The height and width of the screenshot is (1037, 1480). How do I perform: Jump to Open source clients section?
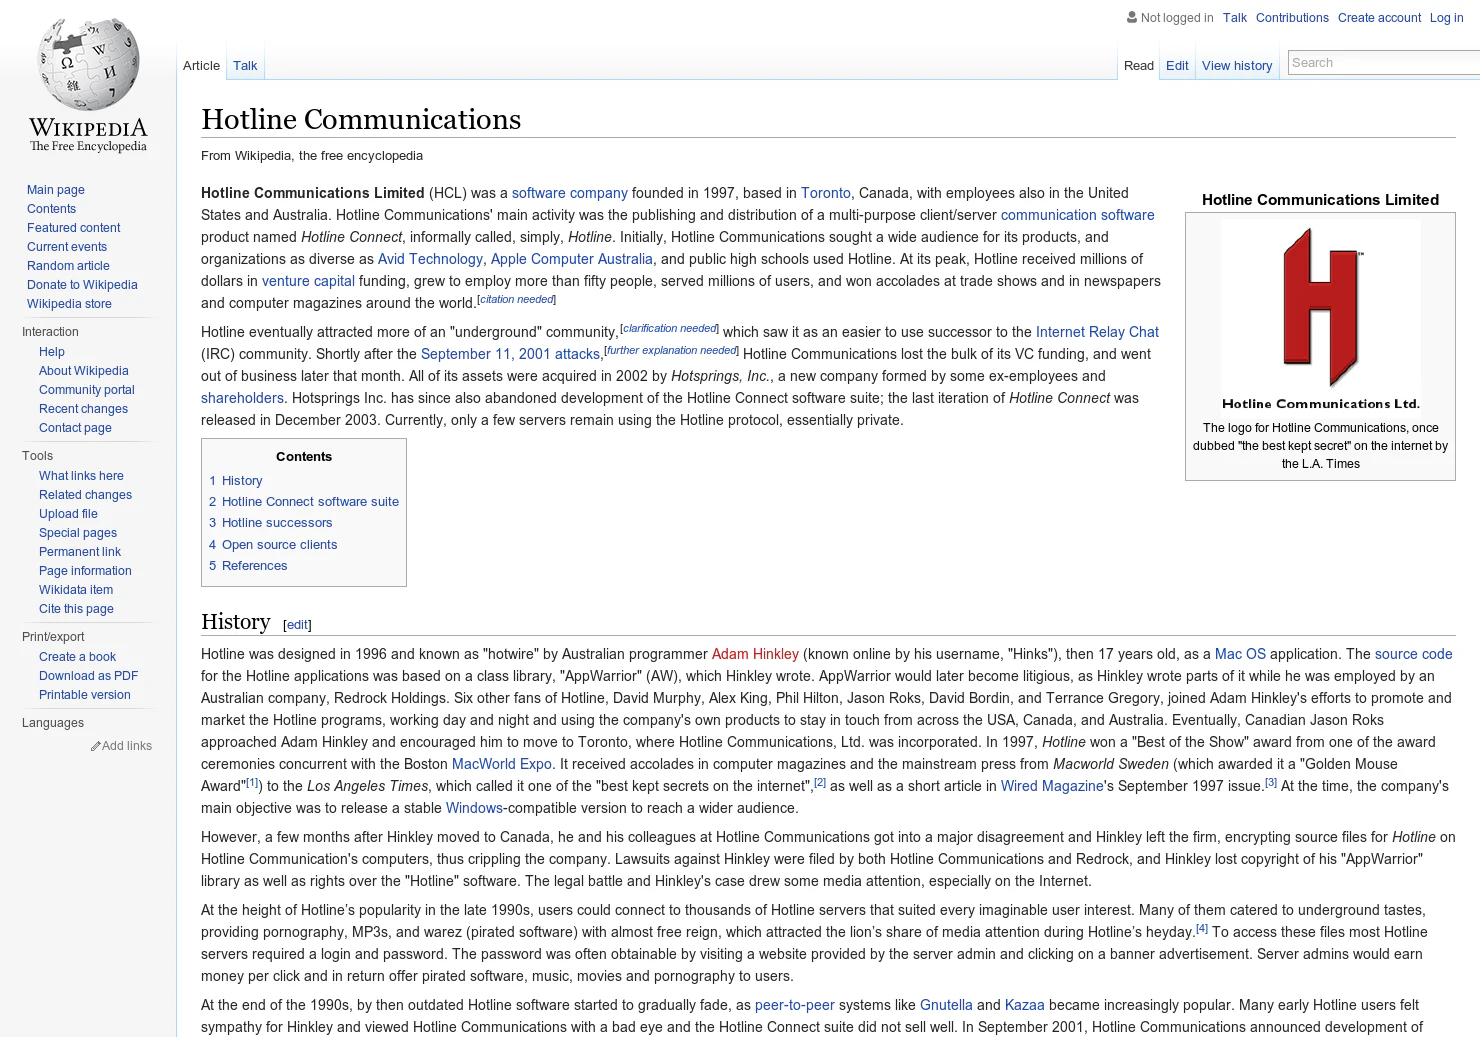pos(273,545)
